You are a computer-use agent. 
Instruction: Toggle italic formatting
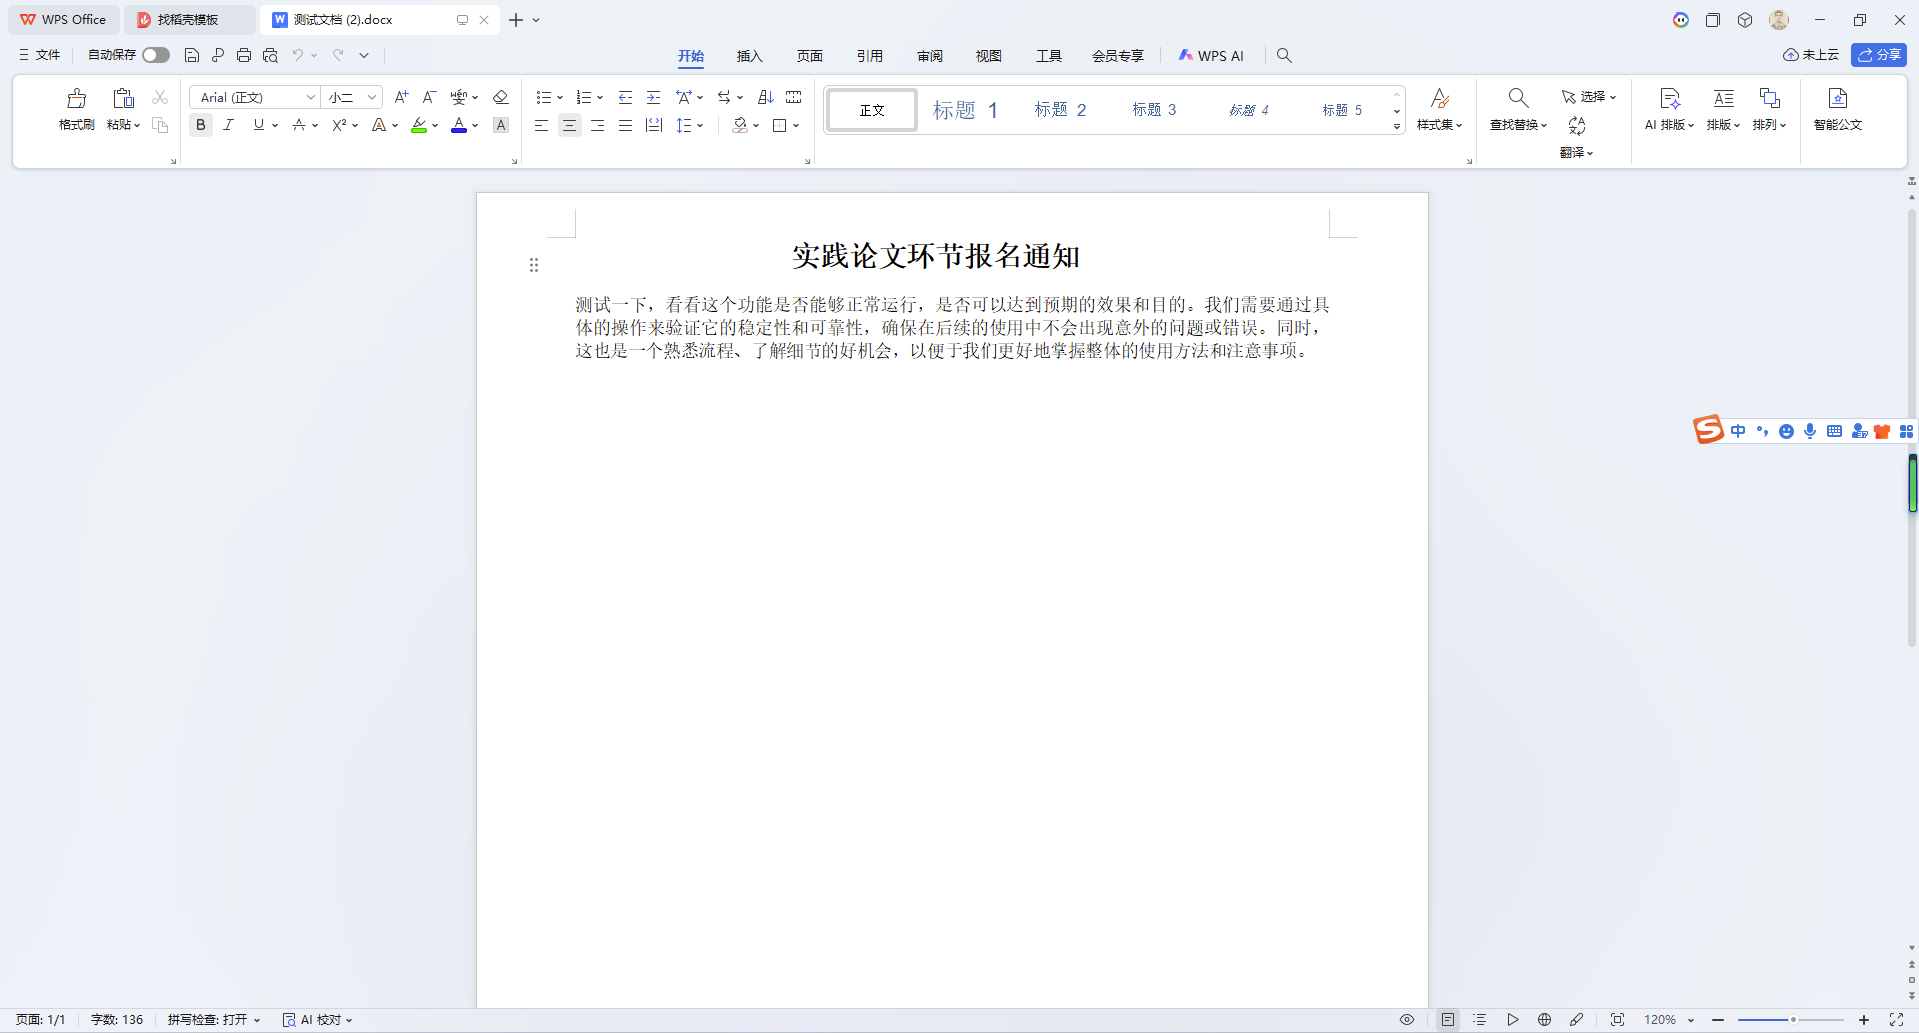click(229, 125)
